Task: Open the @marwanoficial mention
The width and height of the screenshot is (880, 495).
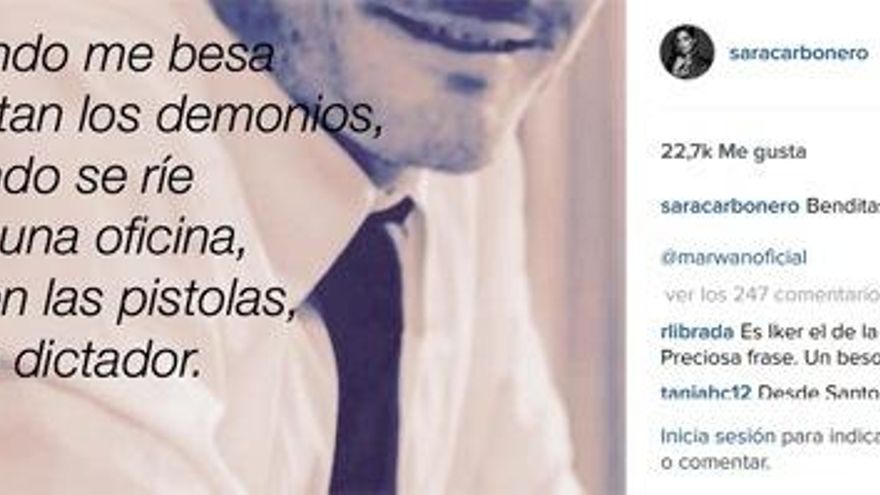Action: tap(734, 257)
